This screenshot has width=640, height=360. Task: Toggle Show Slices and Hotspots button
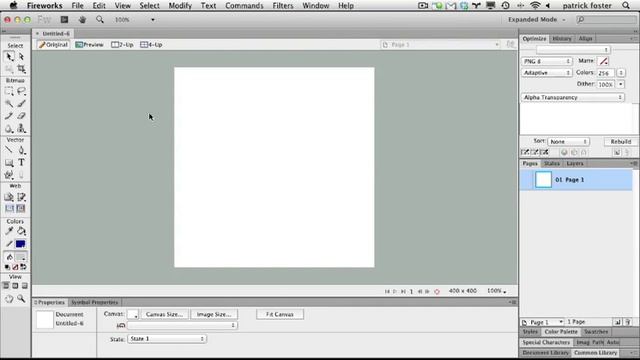pos(21,209)
